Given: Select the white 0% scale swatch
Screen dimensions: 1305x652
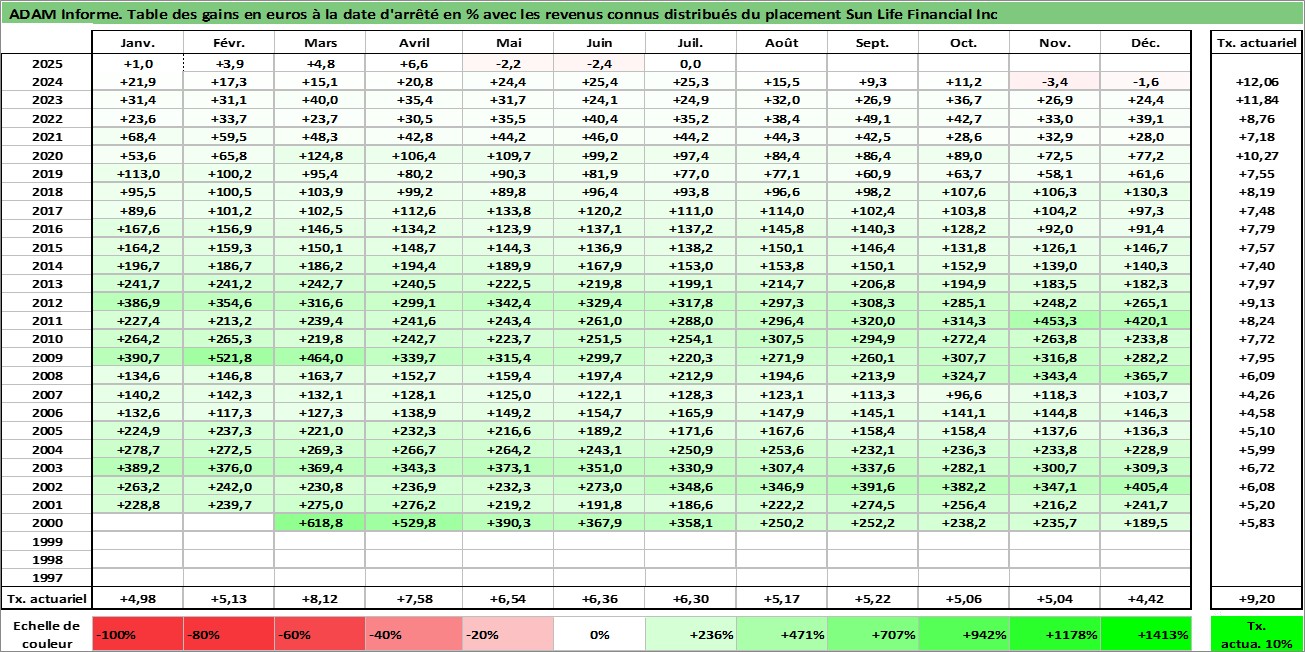Looking at the screenshot, I should pos(598,634).
